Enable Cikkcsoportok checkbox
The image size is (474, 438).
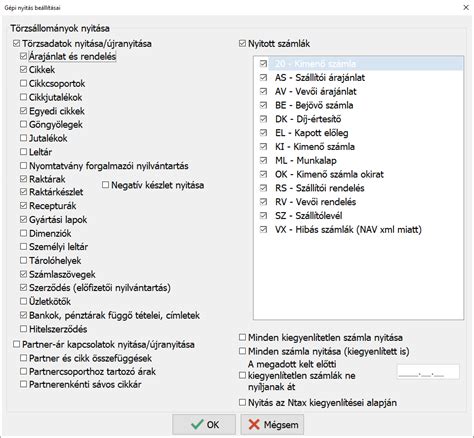[23, 83]
